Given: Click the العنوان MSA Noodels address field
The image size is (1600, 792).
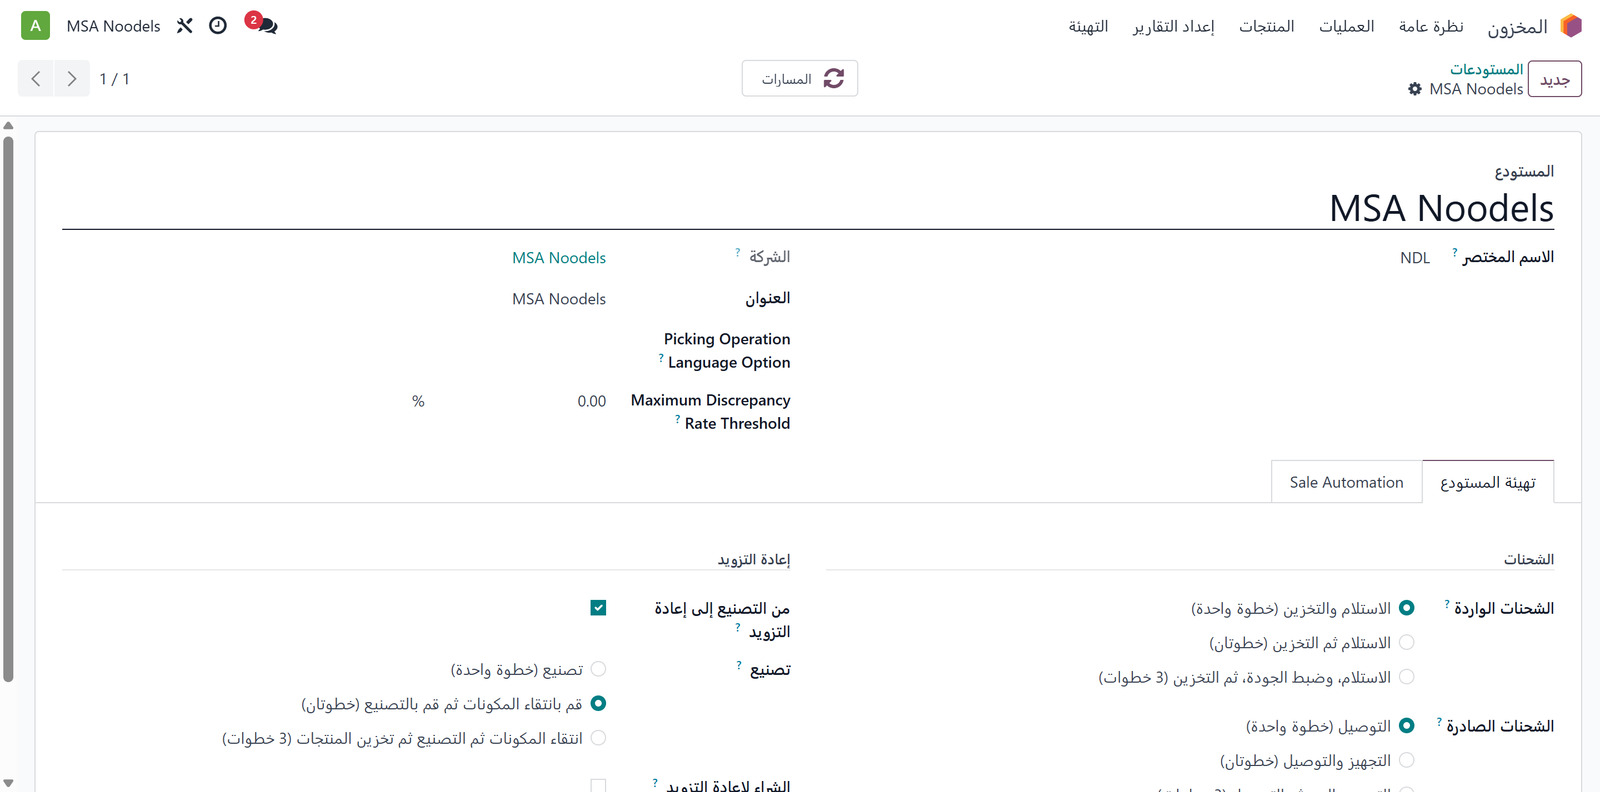Looking at the screenshot, I should (x=559, y=299).
